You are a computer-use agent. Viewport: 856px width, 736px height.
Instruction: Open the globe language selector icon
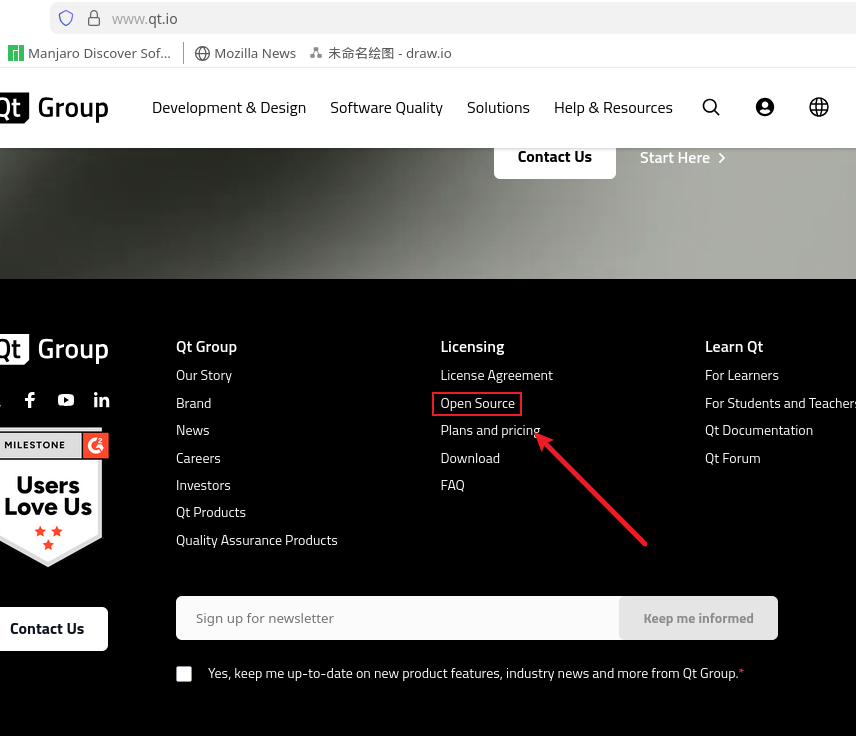point(818,107)
